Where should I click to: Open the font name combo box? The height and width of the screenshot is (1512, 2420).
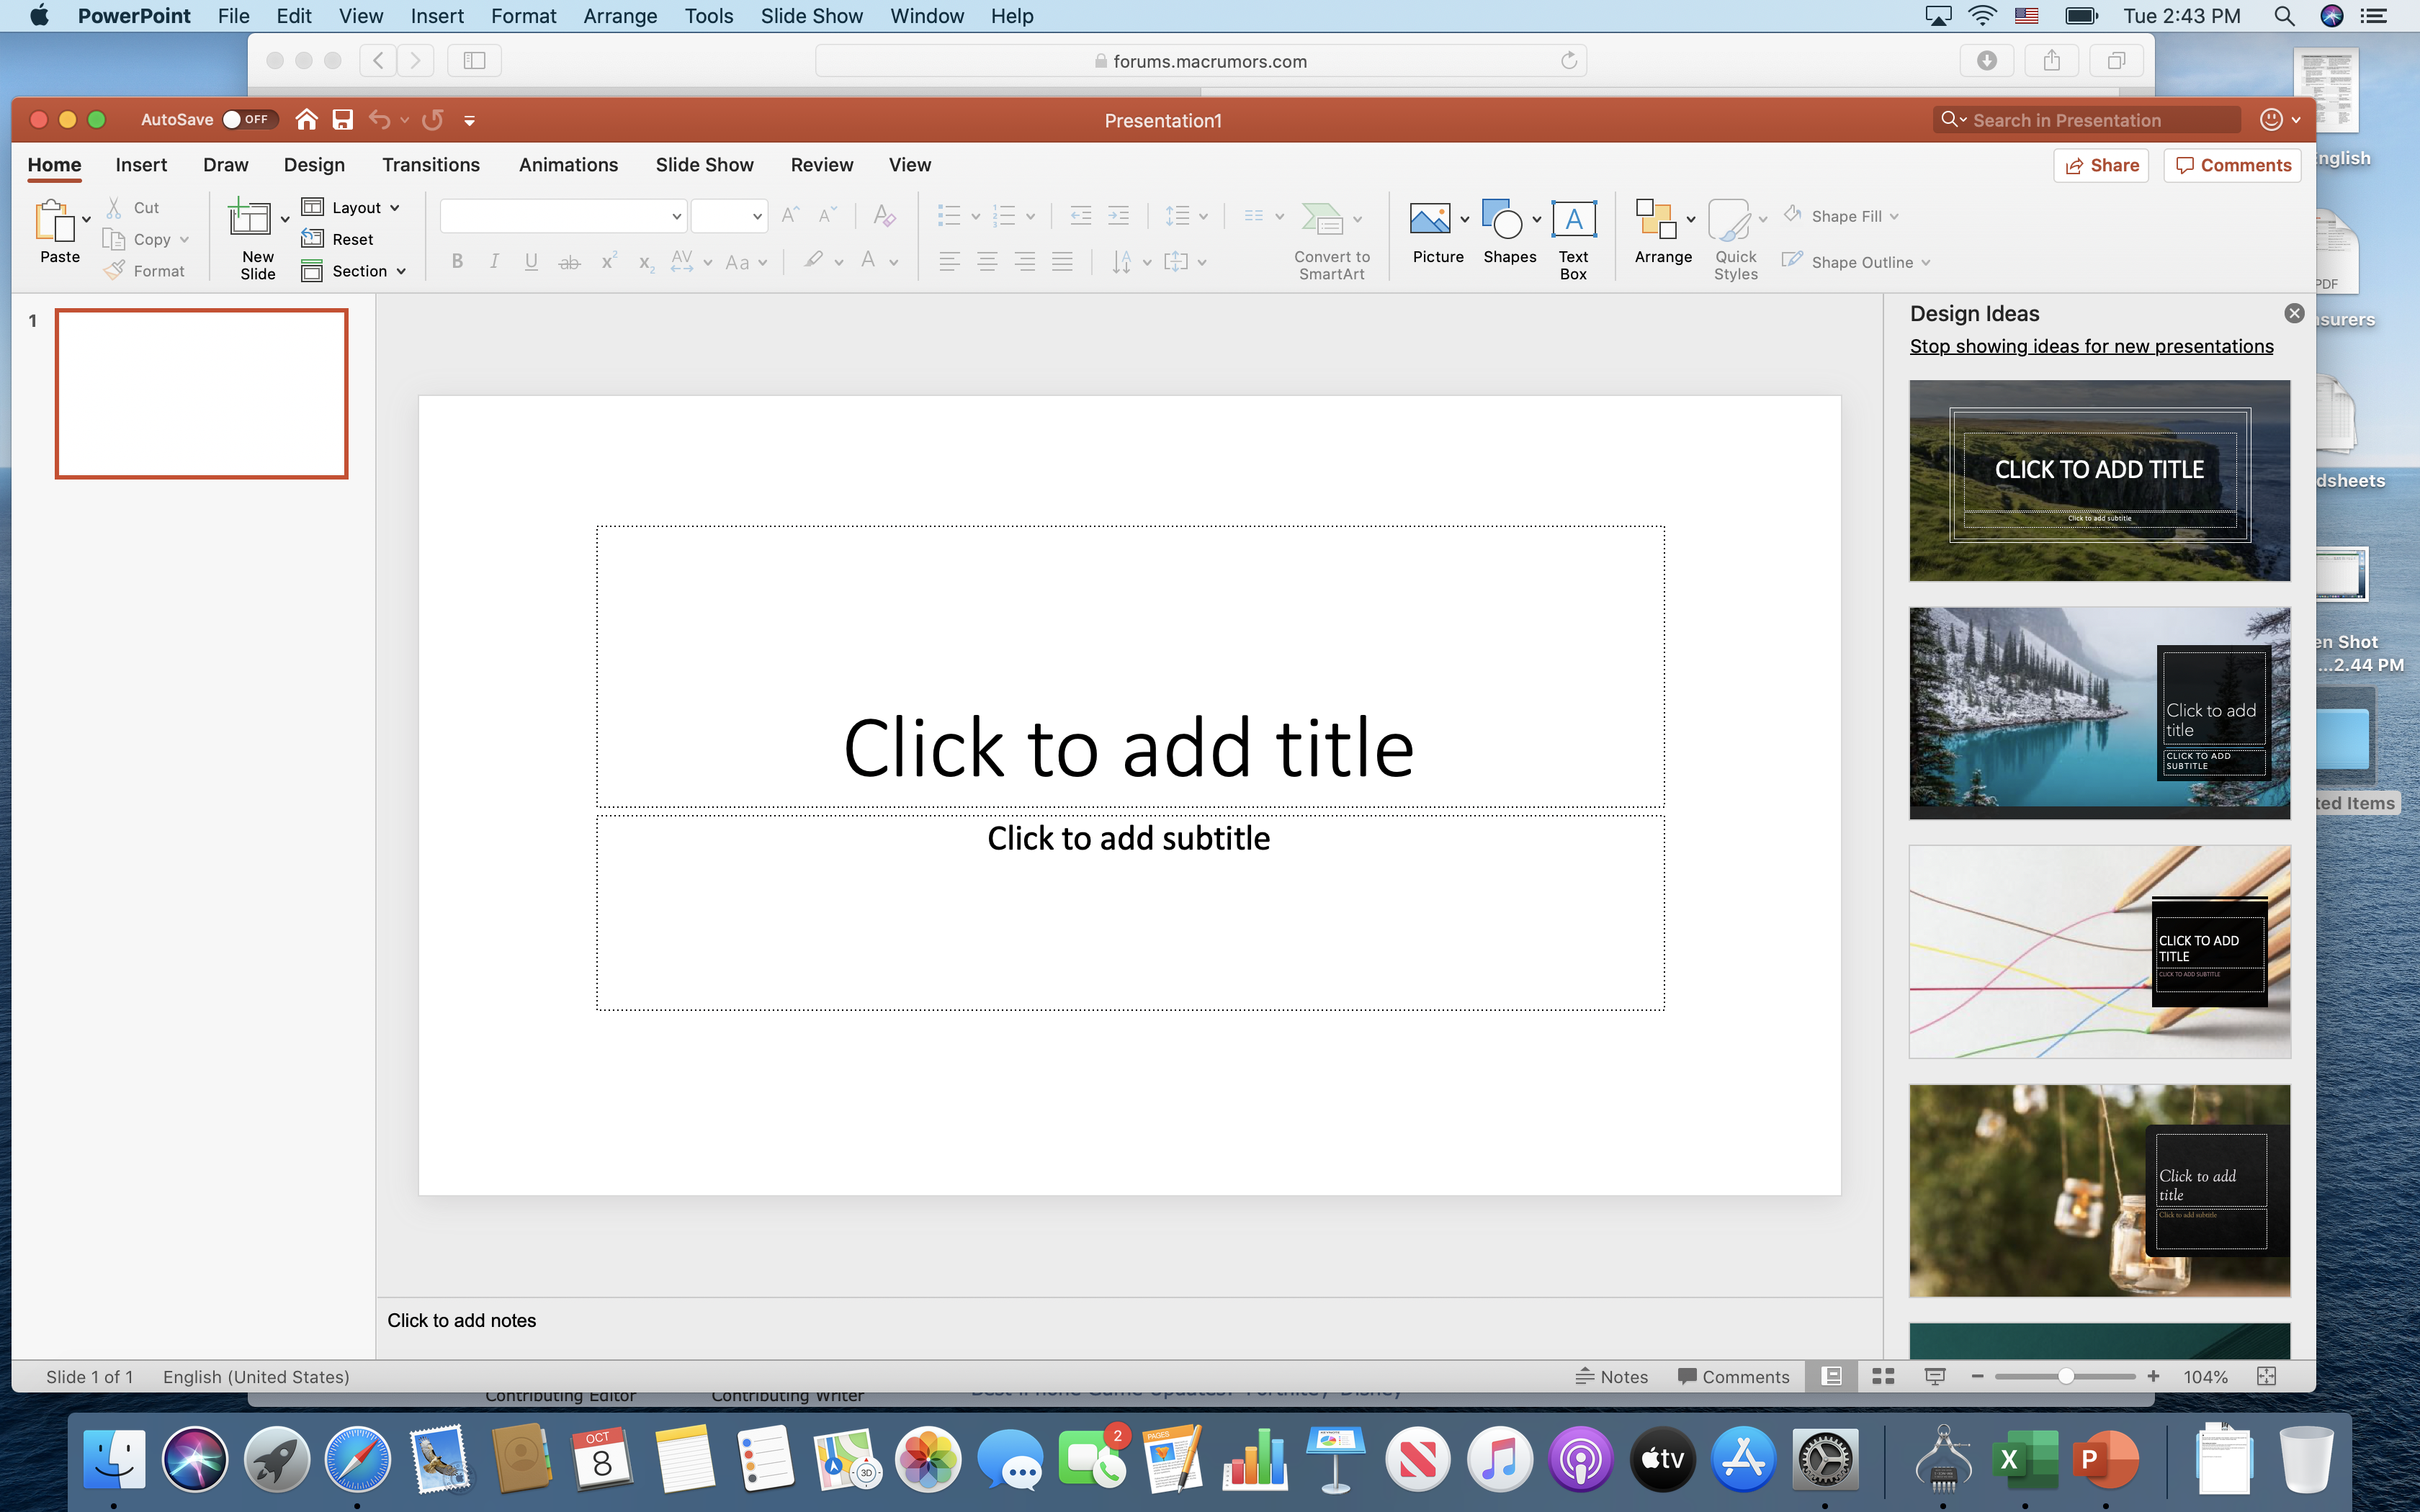tap(563, 216)
